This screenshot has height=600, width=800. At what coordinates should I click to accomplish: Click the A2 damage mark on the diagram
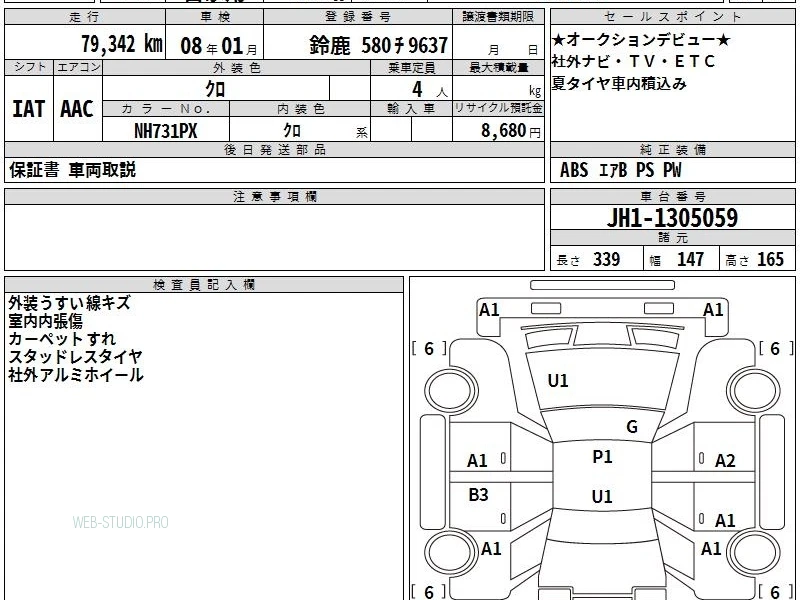[725, 461]
